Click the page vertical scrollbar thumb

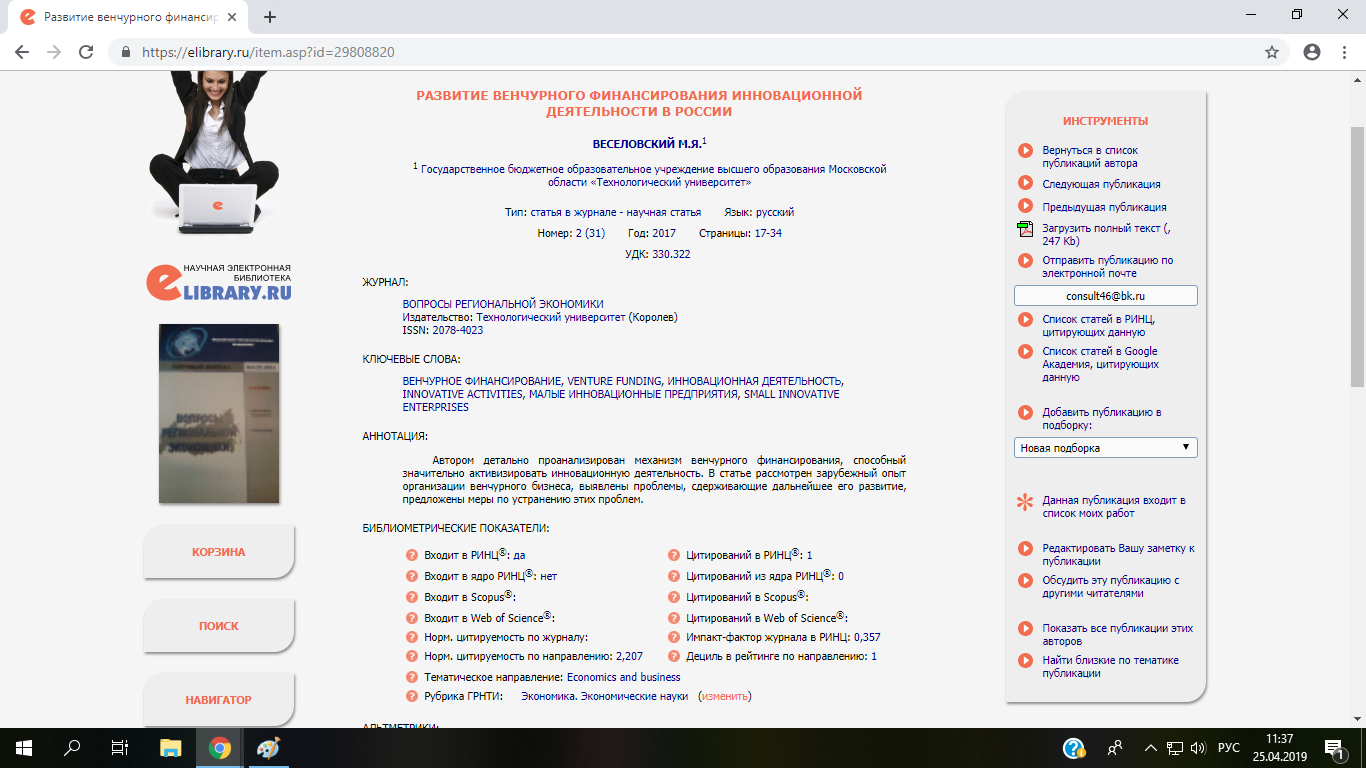[x=1357, y=257]
